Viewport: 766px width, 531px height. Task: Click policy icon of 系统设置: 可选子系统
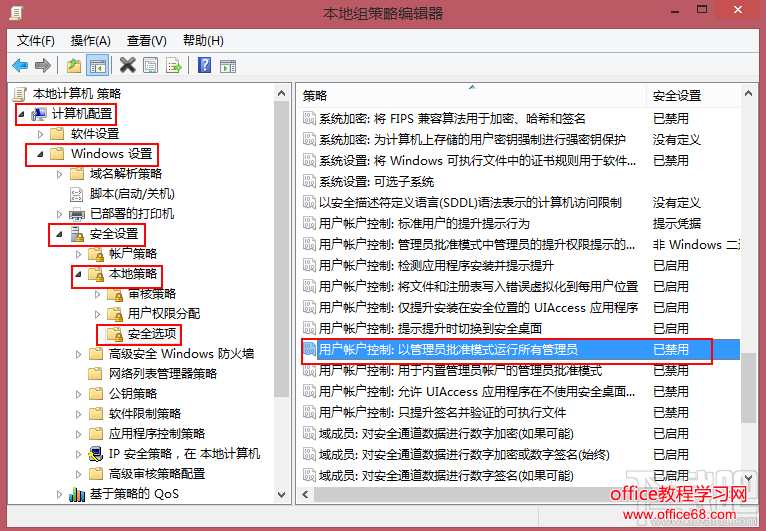click(x=309, y=182)
